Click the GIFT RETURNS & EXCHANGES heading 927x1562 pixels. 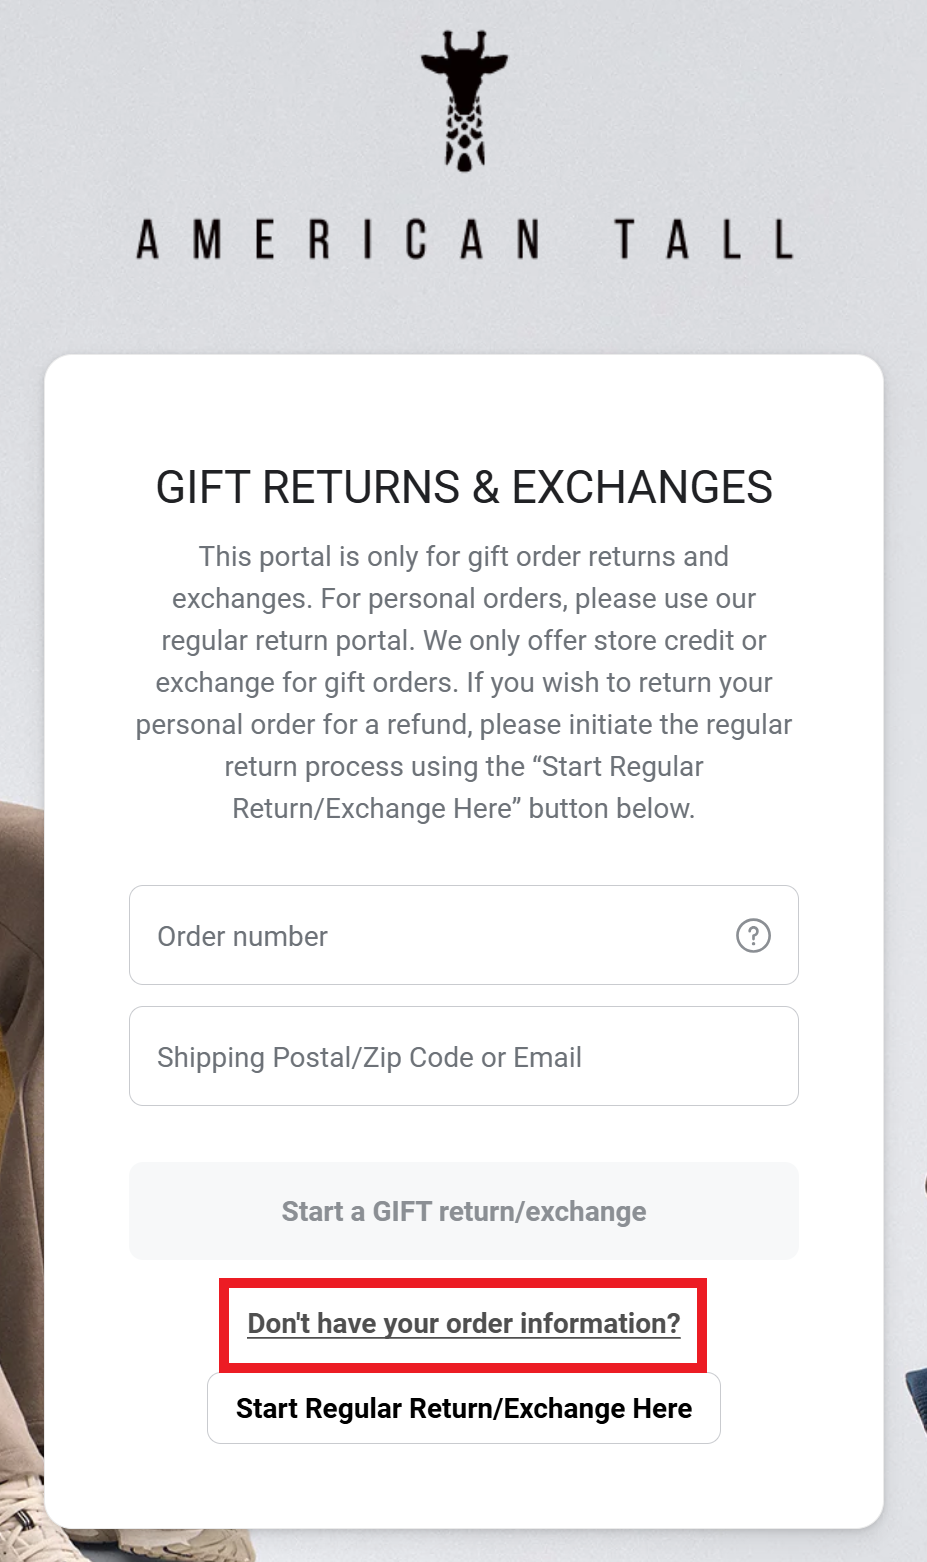coord(464,488)
